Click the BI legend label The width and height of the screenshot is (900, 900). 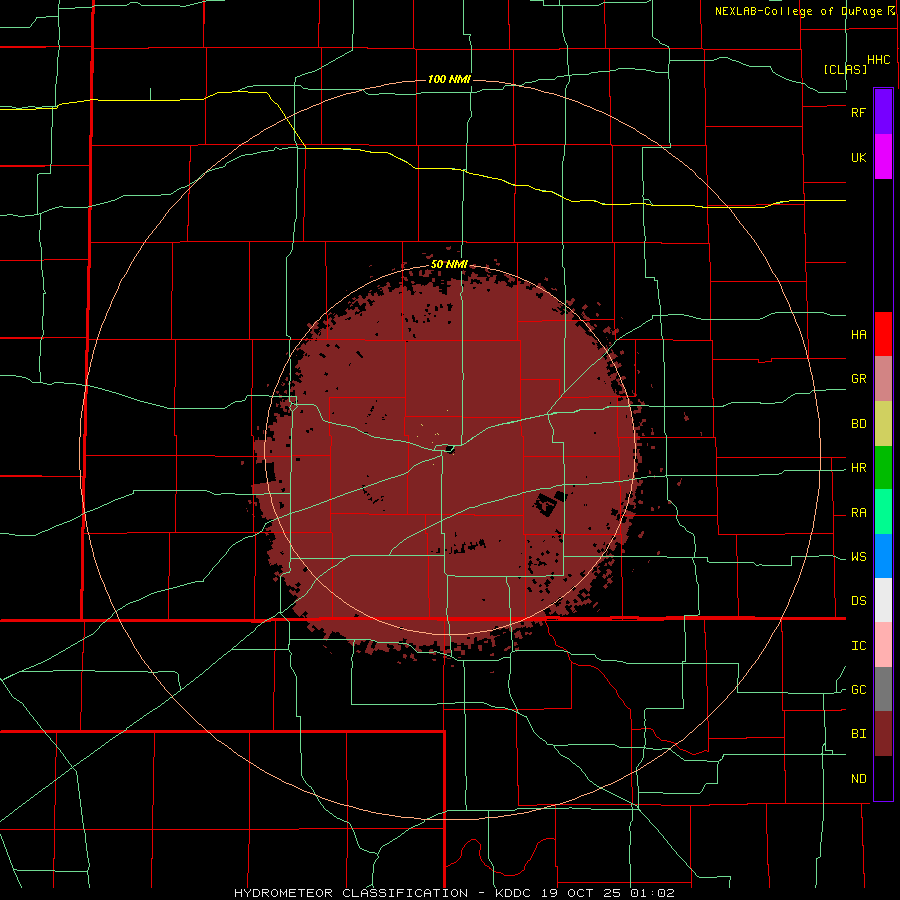(x=858, y=734)
